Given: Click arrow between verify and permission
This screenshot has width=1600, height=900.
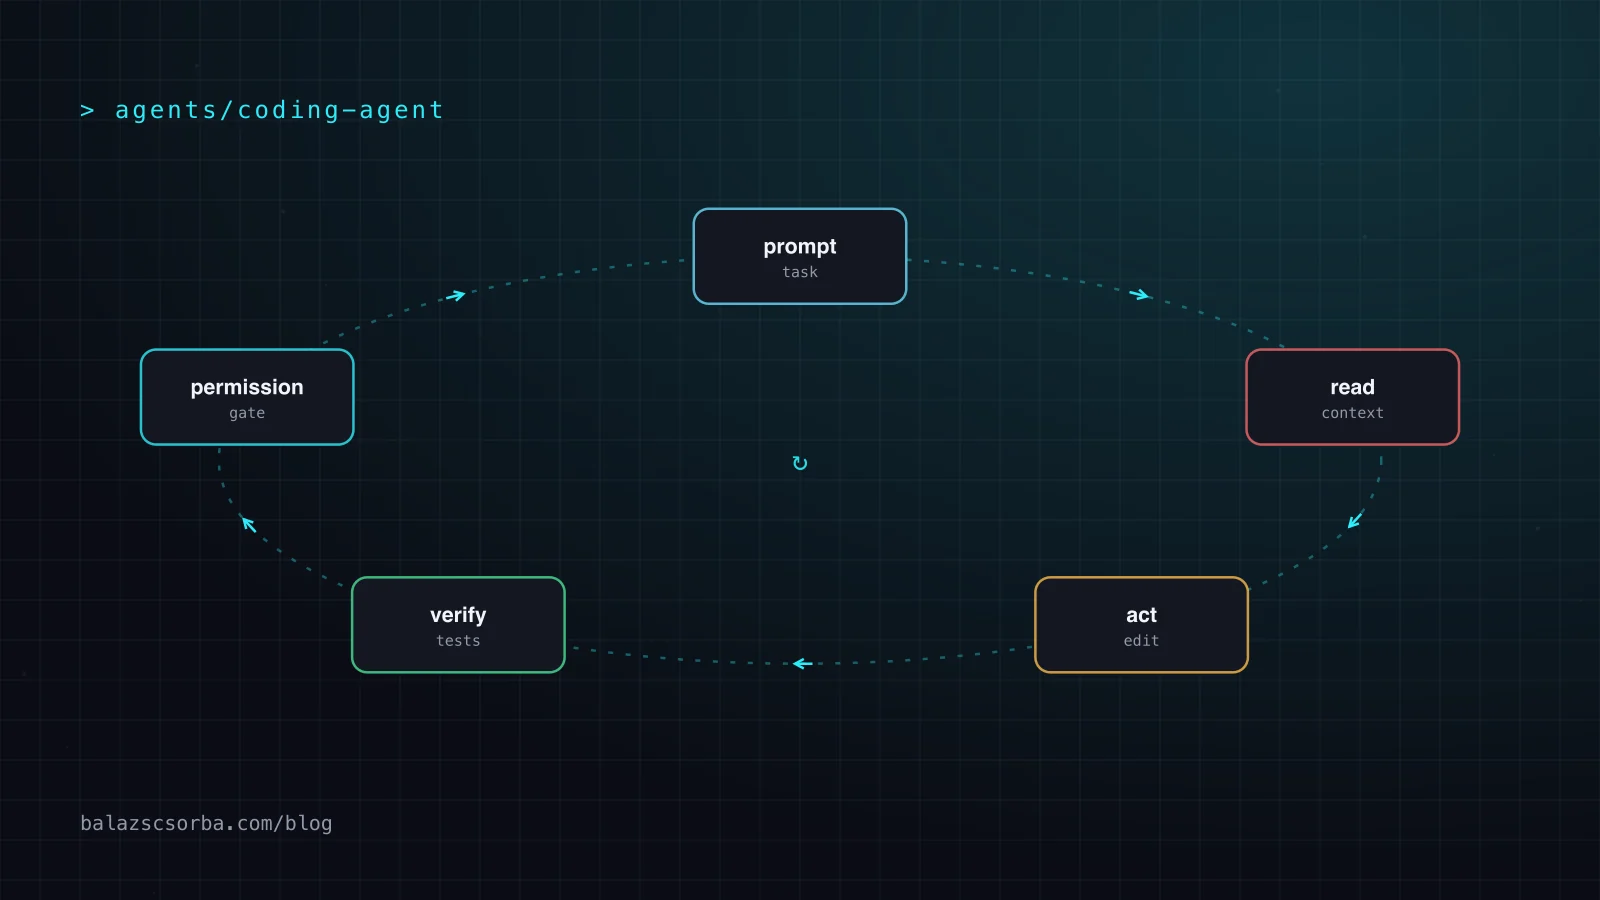Looking at the screenshot, I should 248,523.
